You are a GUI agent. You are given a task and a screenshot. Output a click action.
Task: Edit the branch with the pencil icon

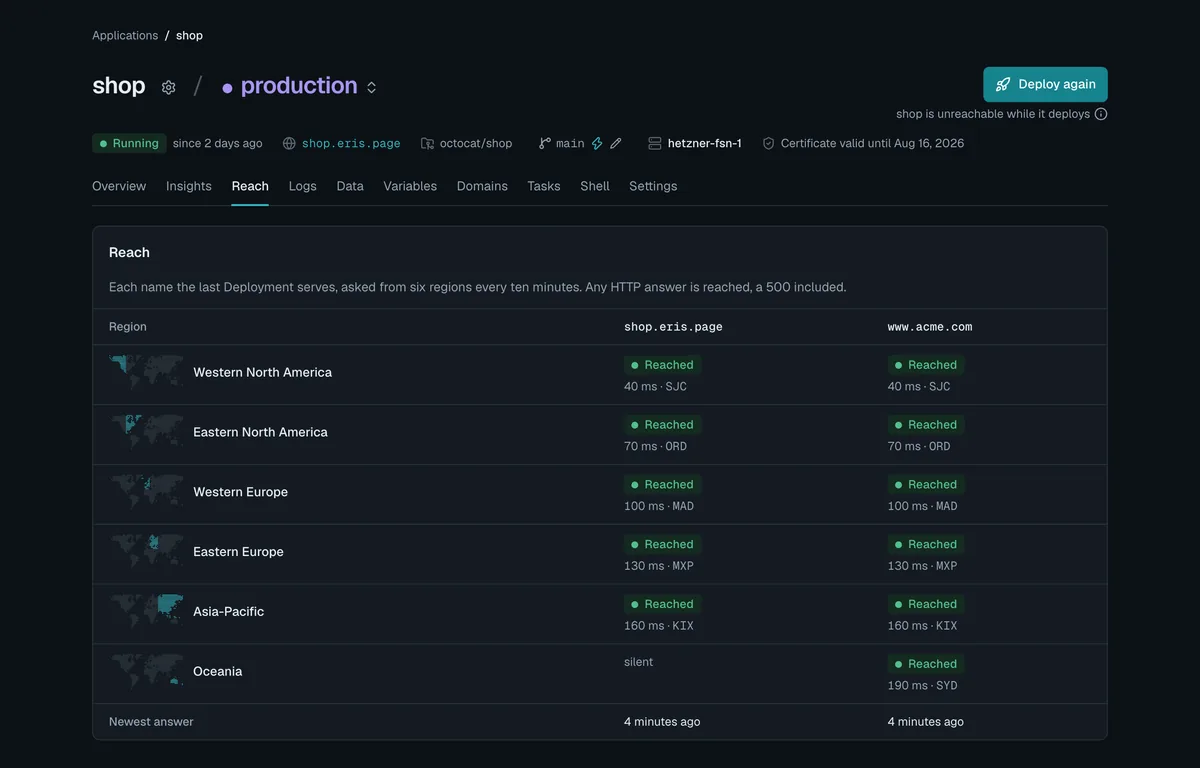click(616, 143)
